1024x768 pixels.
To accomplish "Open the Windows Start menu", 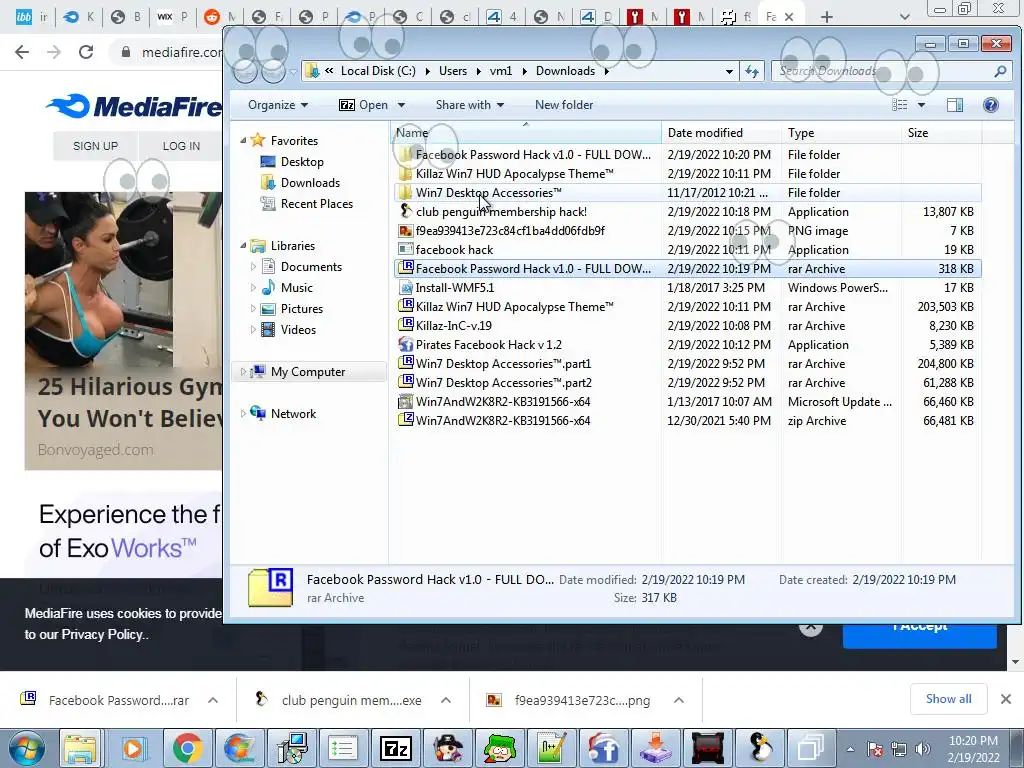I will (26, 749).
